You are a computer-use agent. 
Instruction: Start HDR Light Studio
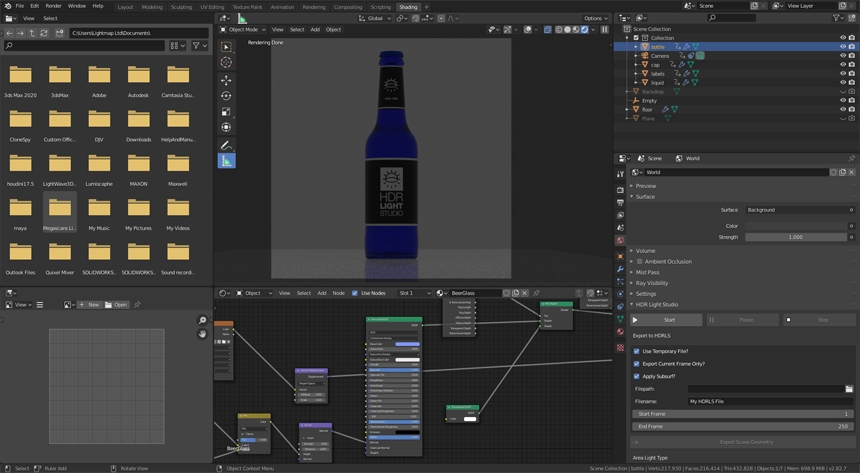pyautogui.click(x=666, y=320)
